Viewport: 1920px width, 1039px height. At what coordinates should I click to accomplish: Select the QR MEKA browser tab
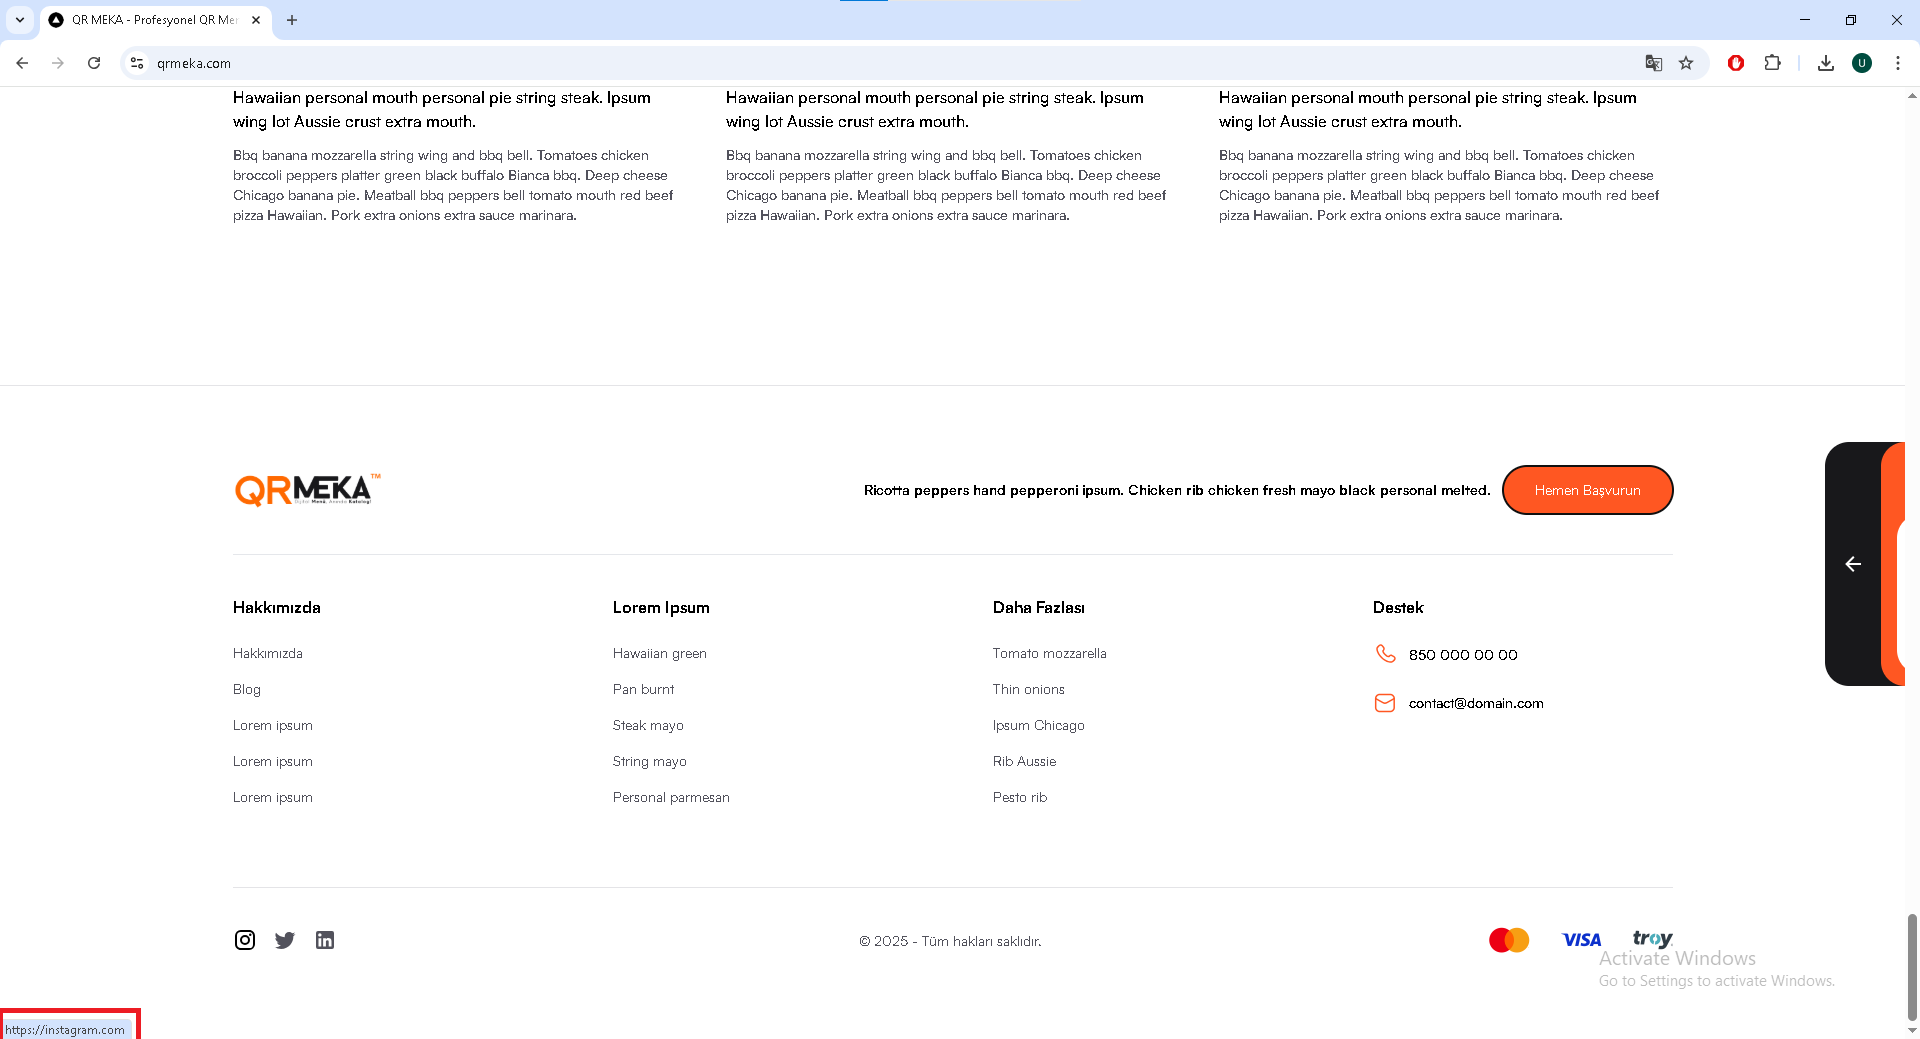(156, 20)
